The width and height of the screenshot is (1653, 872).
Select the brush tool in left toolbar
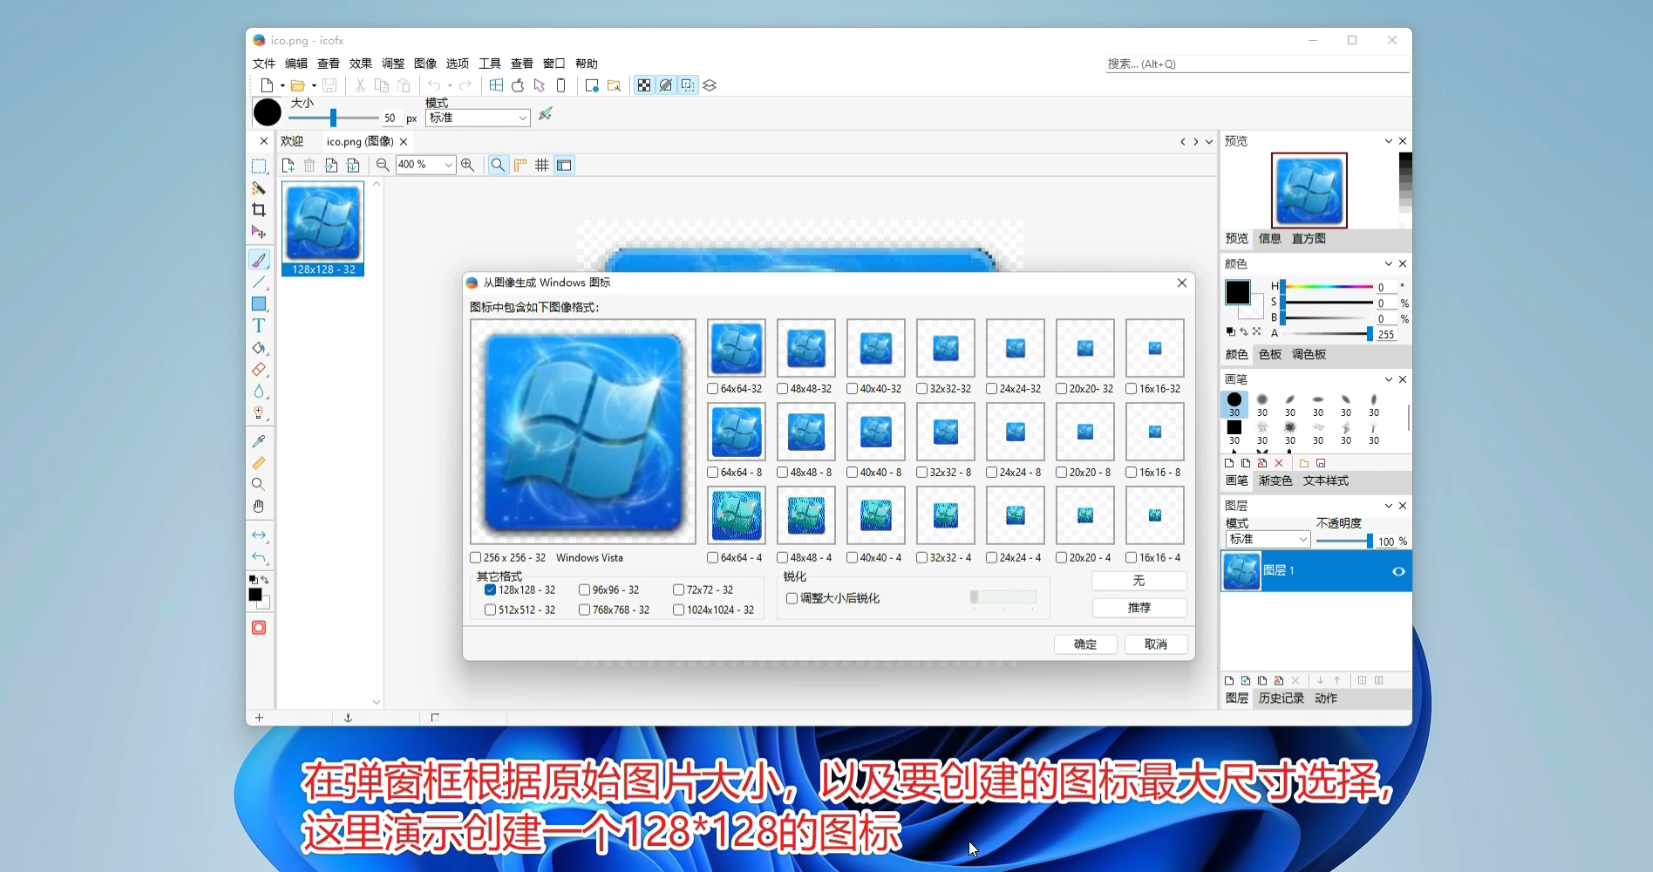tap(259, 260)
